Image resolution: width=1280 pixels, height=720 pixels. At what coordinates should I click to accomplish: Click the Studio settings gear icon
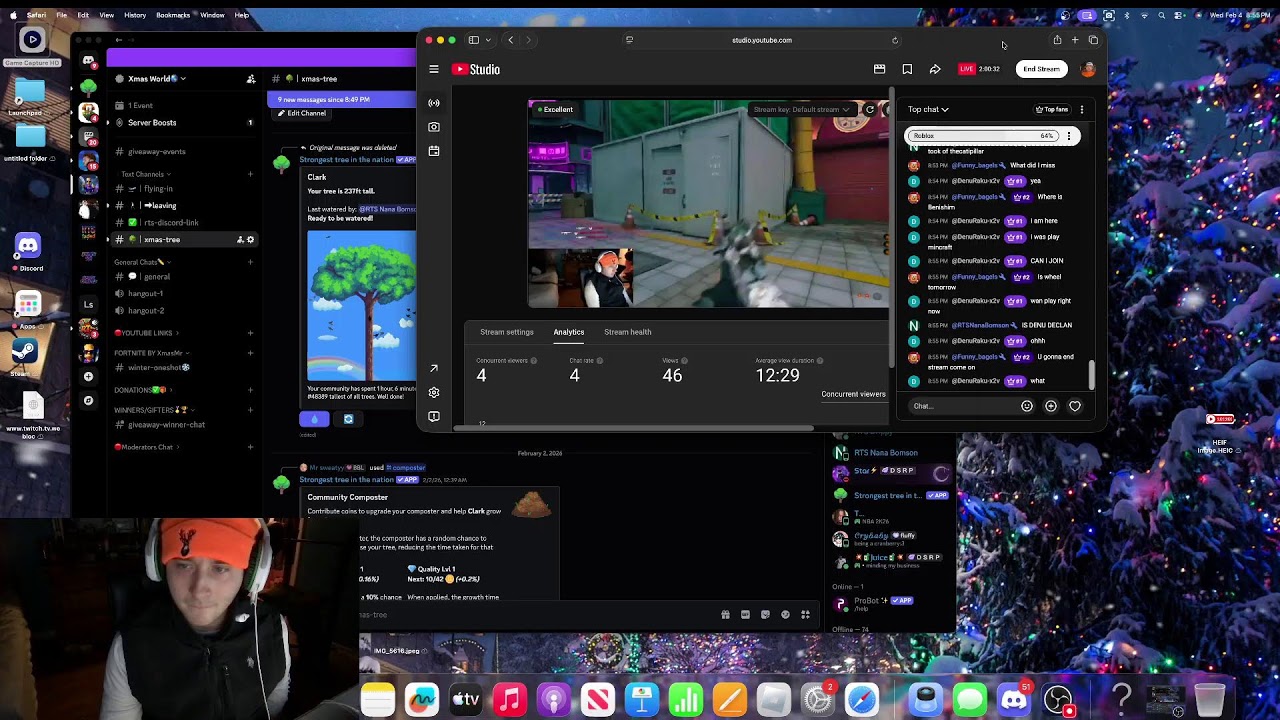(434, 392)
